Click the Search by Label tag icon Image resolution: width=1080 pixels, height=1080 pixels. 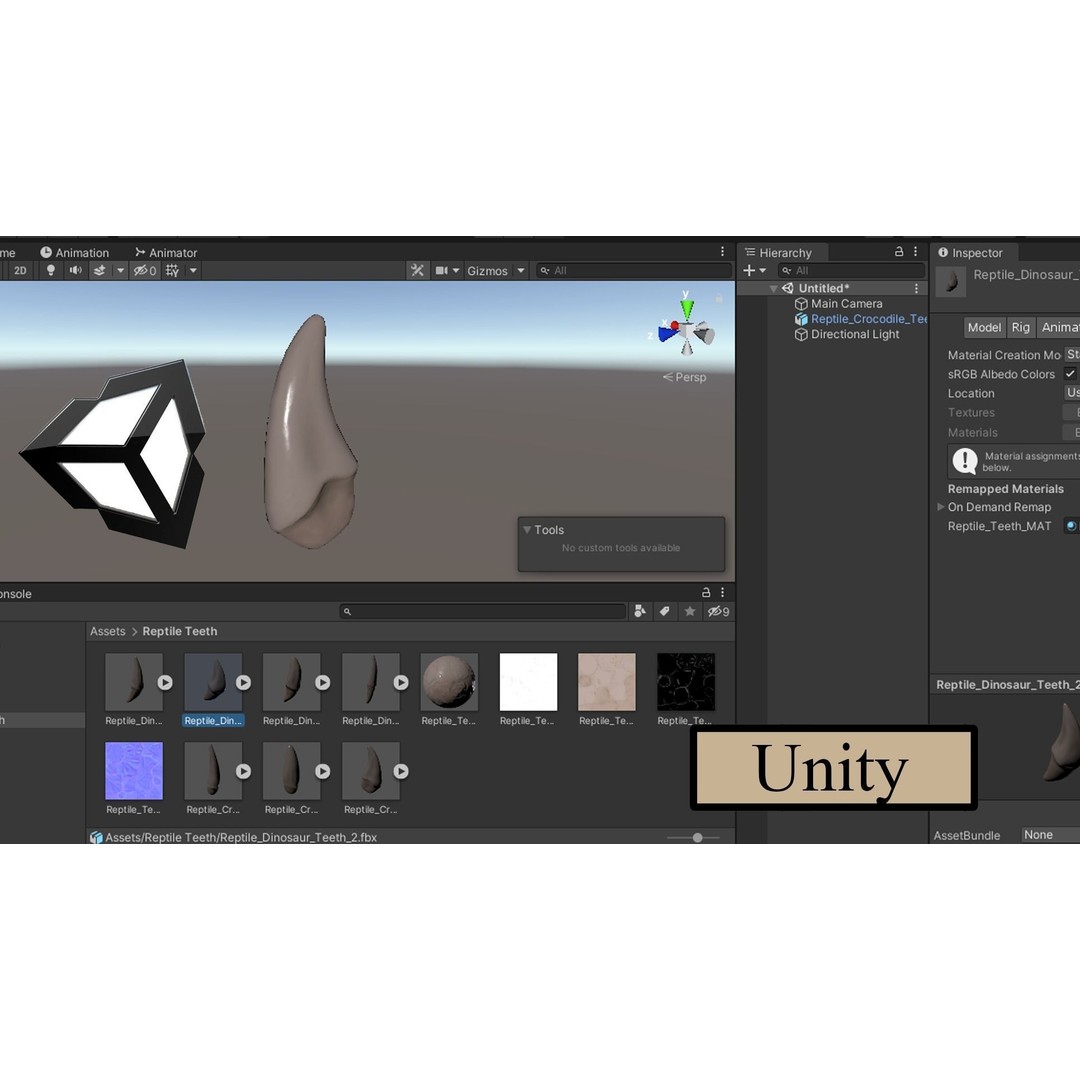pos(665,611)
